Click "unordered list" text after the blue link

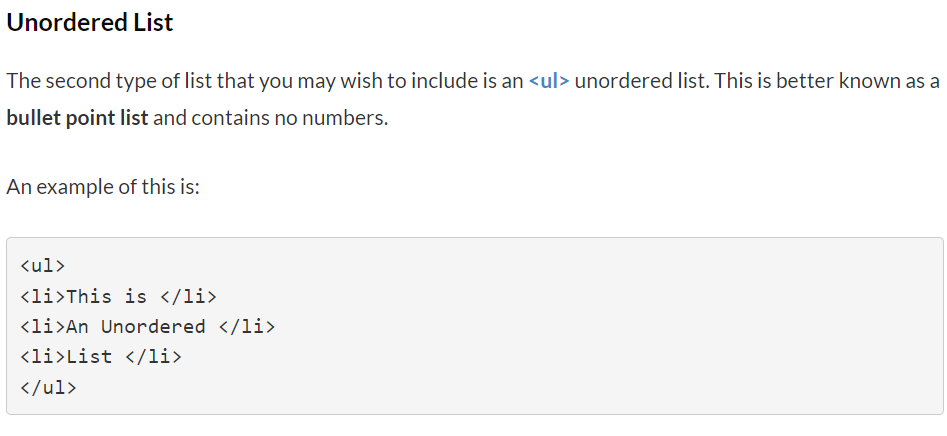[x=640, y=81]
